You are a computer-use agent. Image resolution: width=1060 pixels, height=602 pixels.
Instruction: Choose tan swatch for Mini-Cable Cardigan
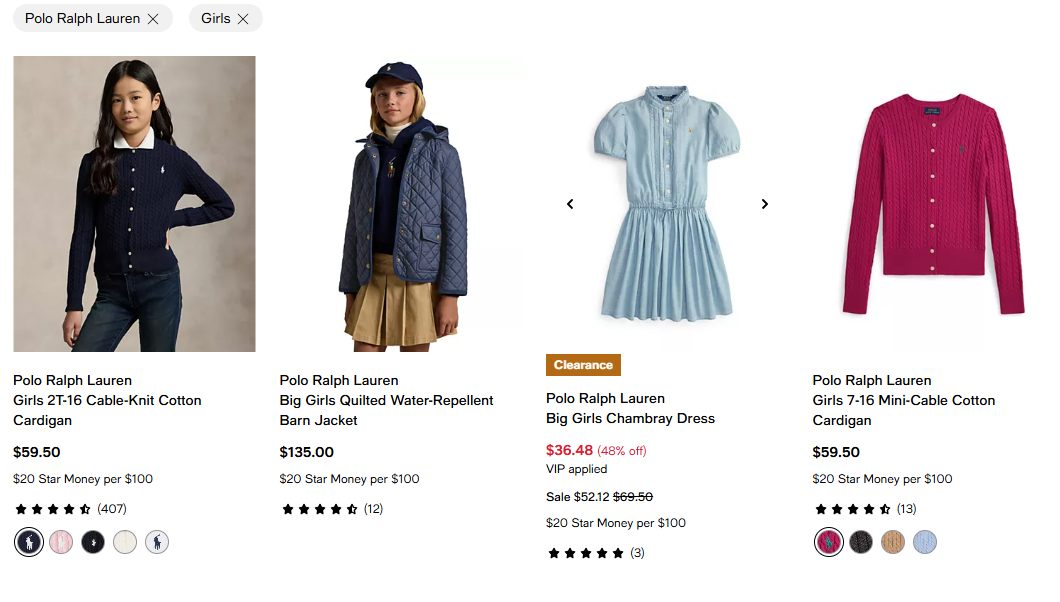pyautogui.click(x=893, y=542)
